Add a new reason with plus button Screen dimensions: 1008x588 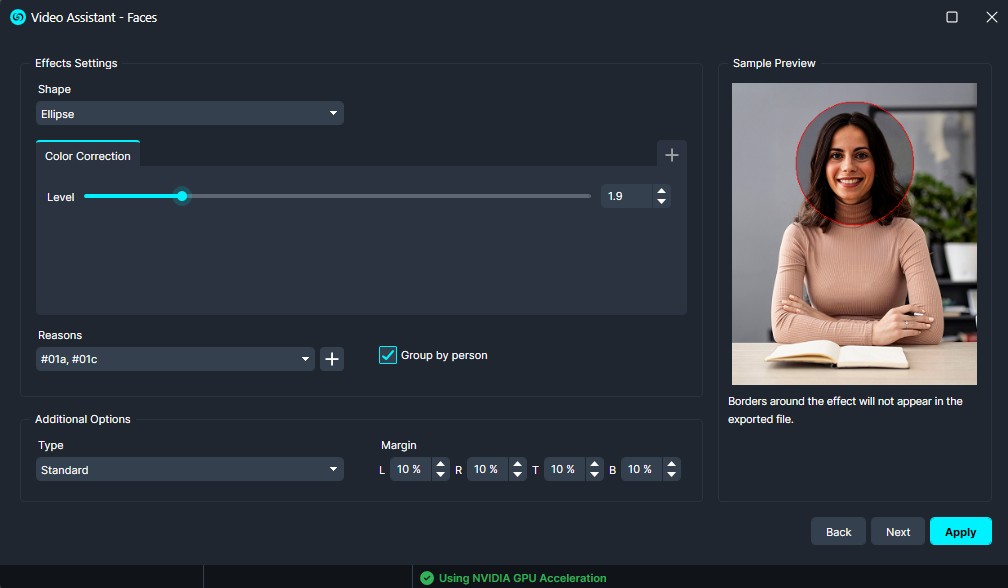pyautogui.click(x=332, y=359)
